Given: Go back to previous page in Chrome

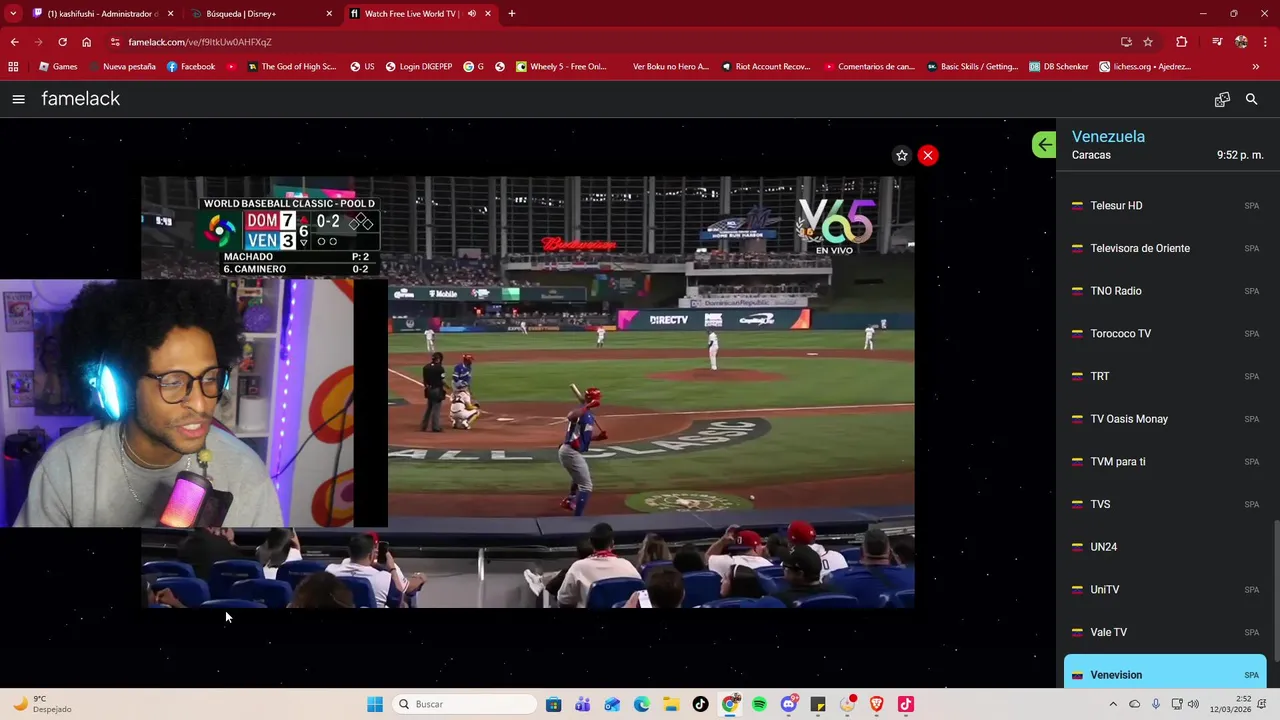Looking at the screenshot, I should point(14,42).
